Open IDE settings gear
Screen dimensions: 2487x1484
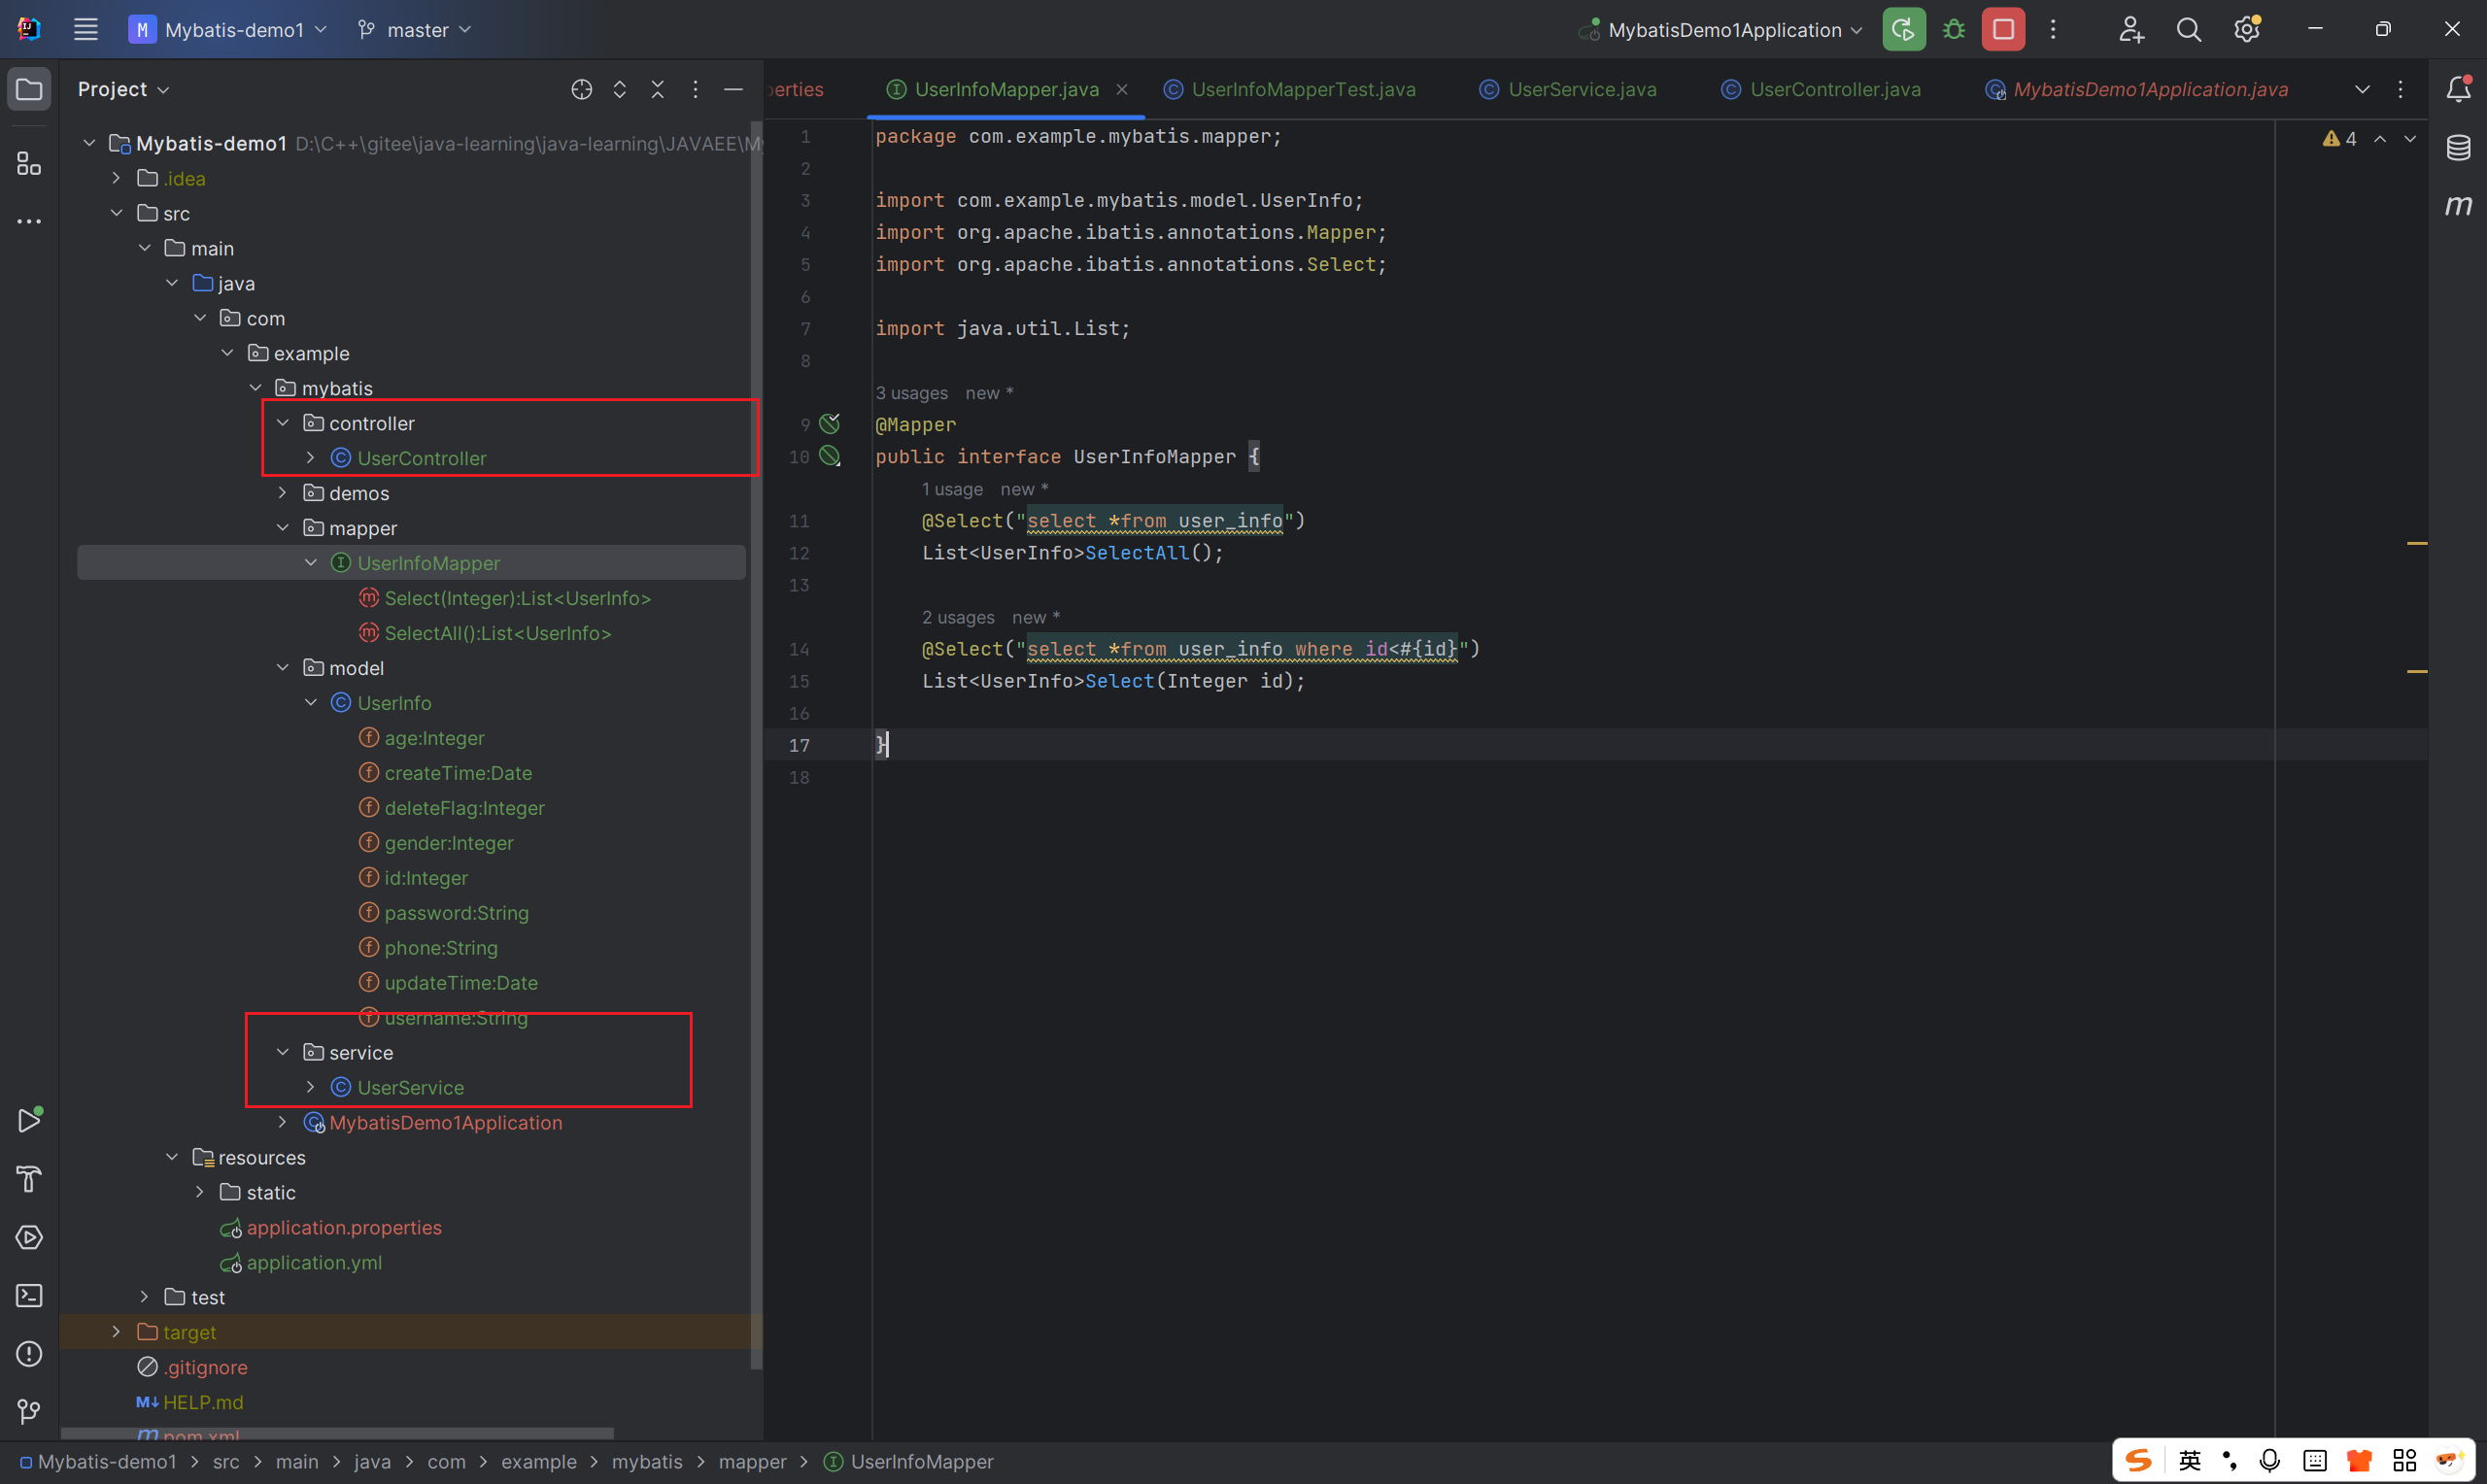pyautogui.click(x=2246, y=30)
